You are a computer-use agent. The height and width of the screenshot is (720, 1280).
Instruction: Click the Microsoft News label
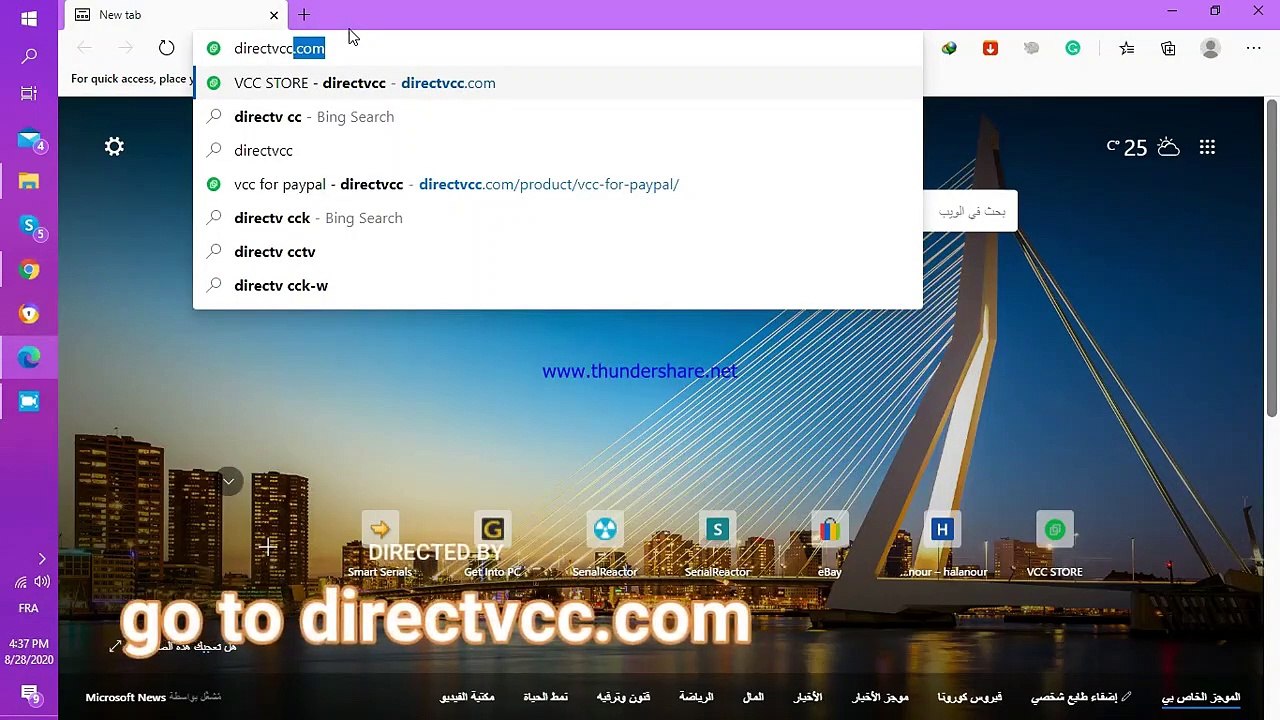click(125, 697)
